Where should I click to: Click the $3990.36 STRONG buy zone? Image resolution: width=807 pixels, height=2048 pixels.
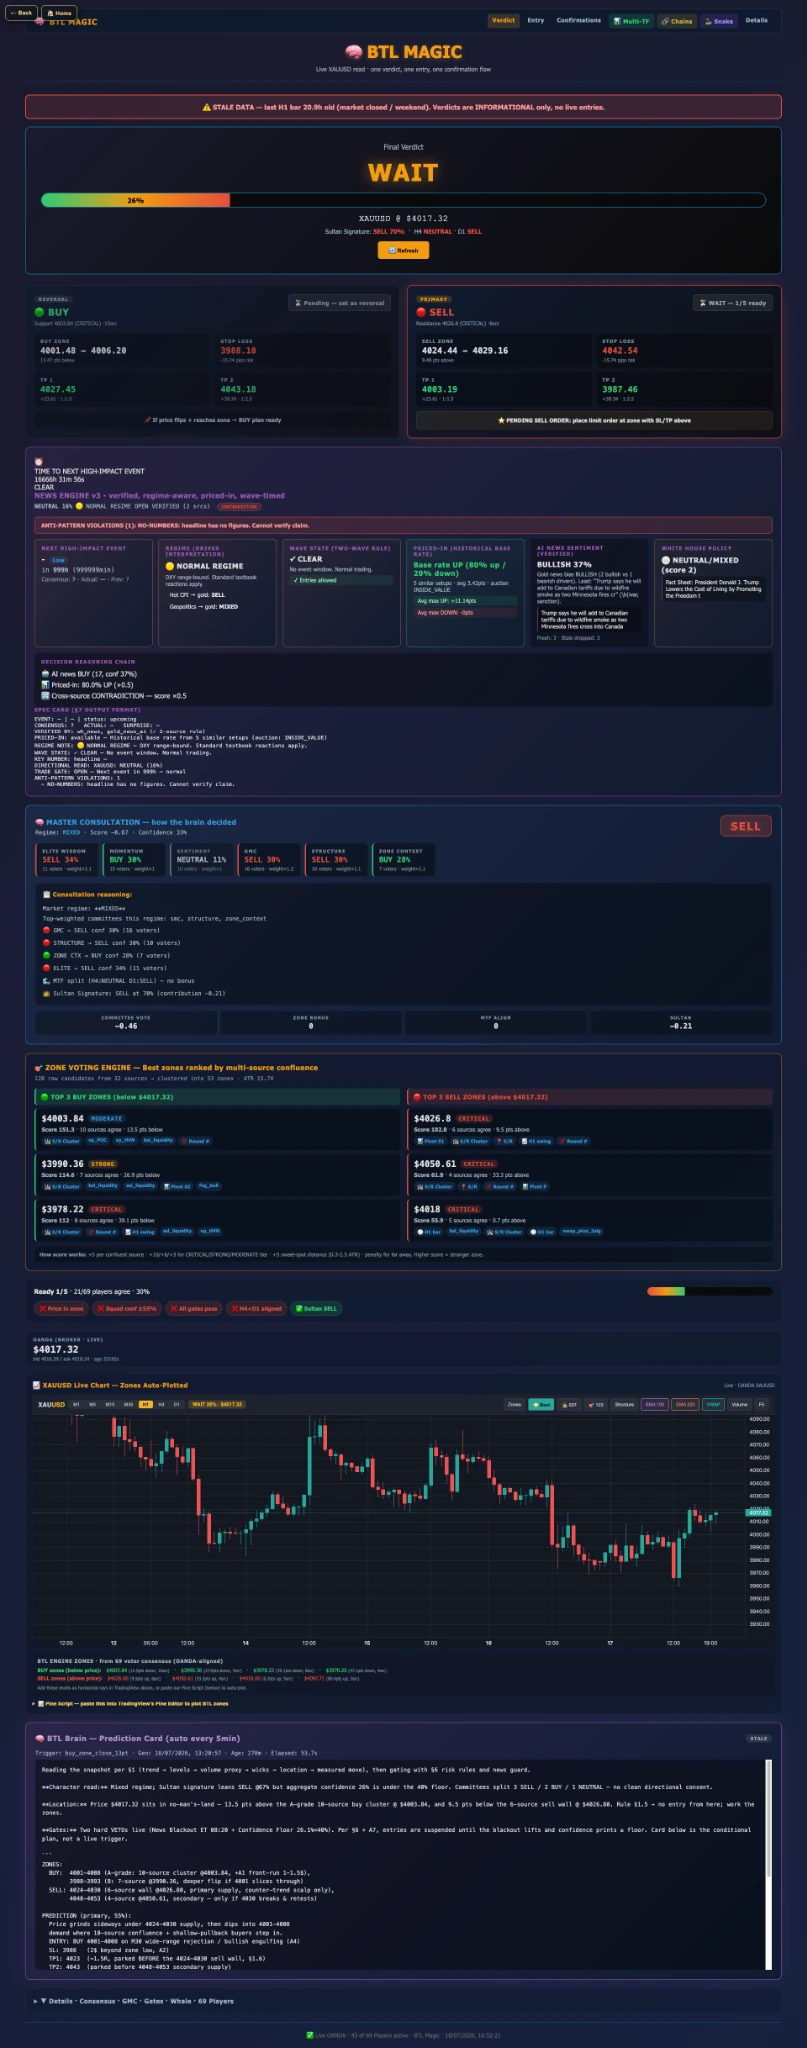pos(217,1174)
